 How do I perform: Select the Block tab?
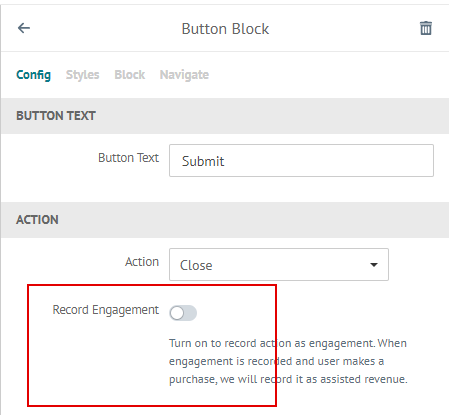(130, 75)
